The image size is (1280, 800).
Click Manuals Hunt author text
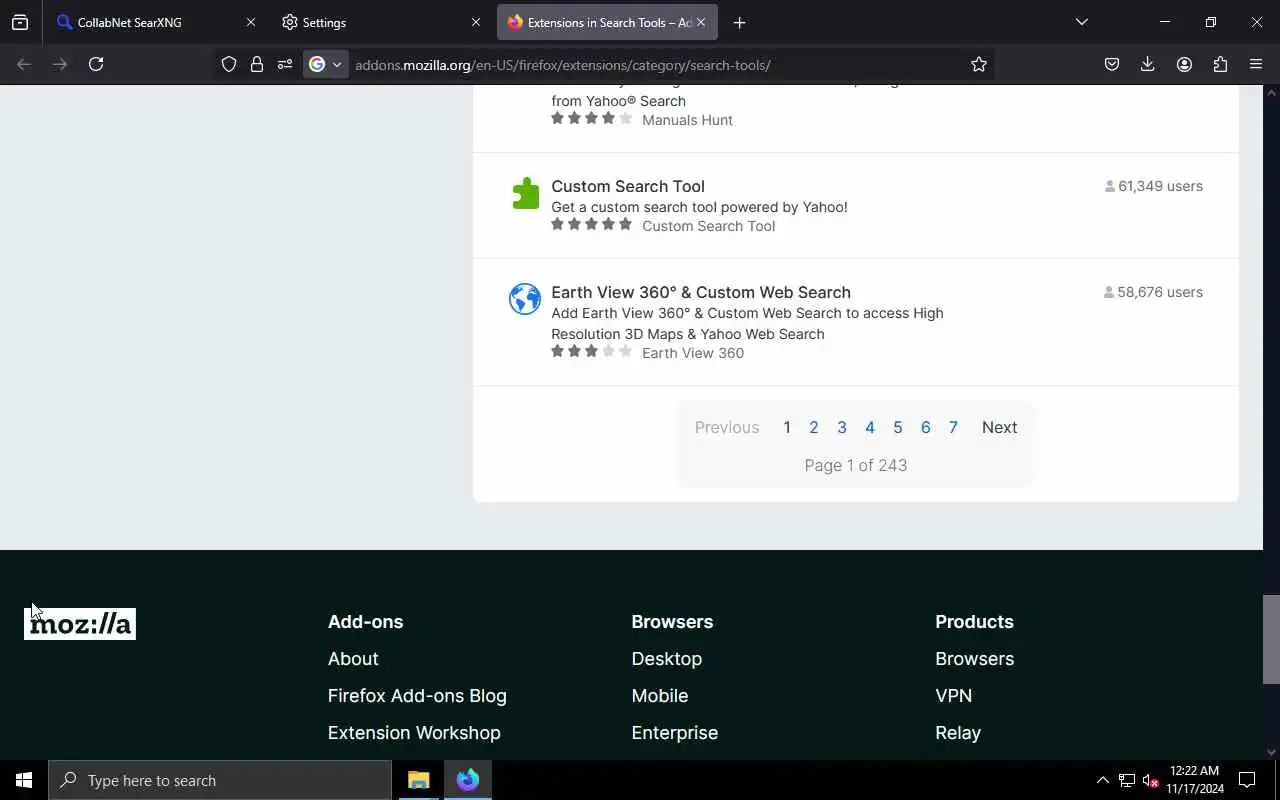point(687,120)
